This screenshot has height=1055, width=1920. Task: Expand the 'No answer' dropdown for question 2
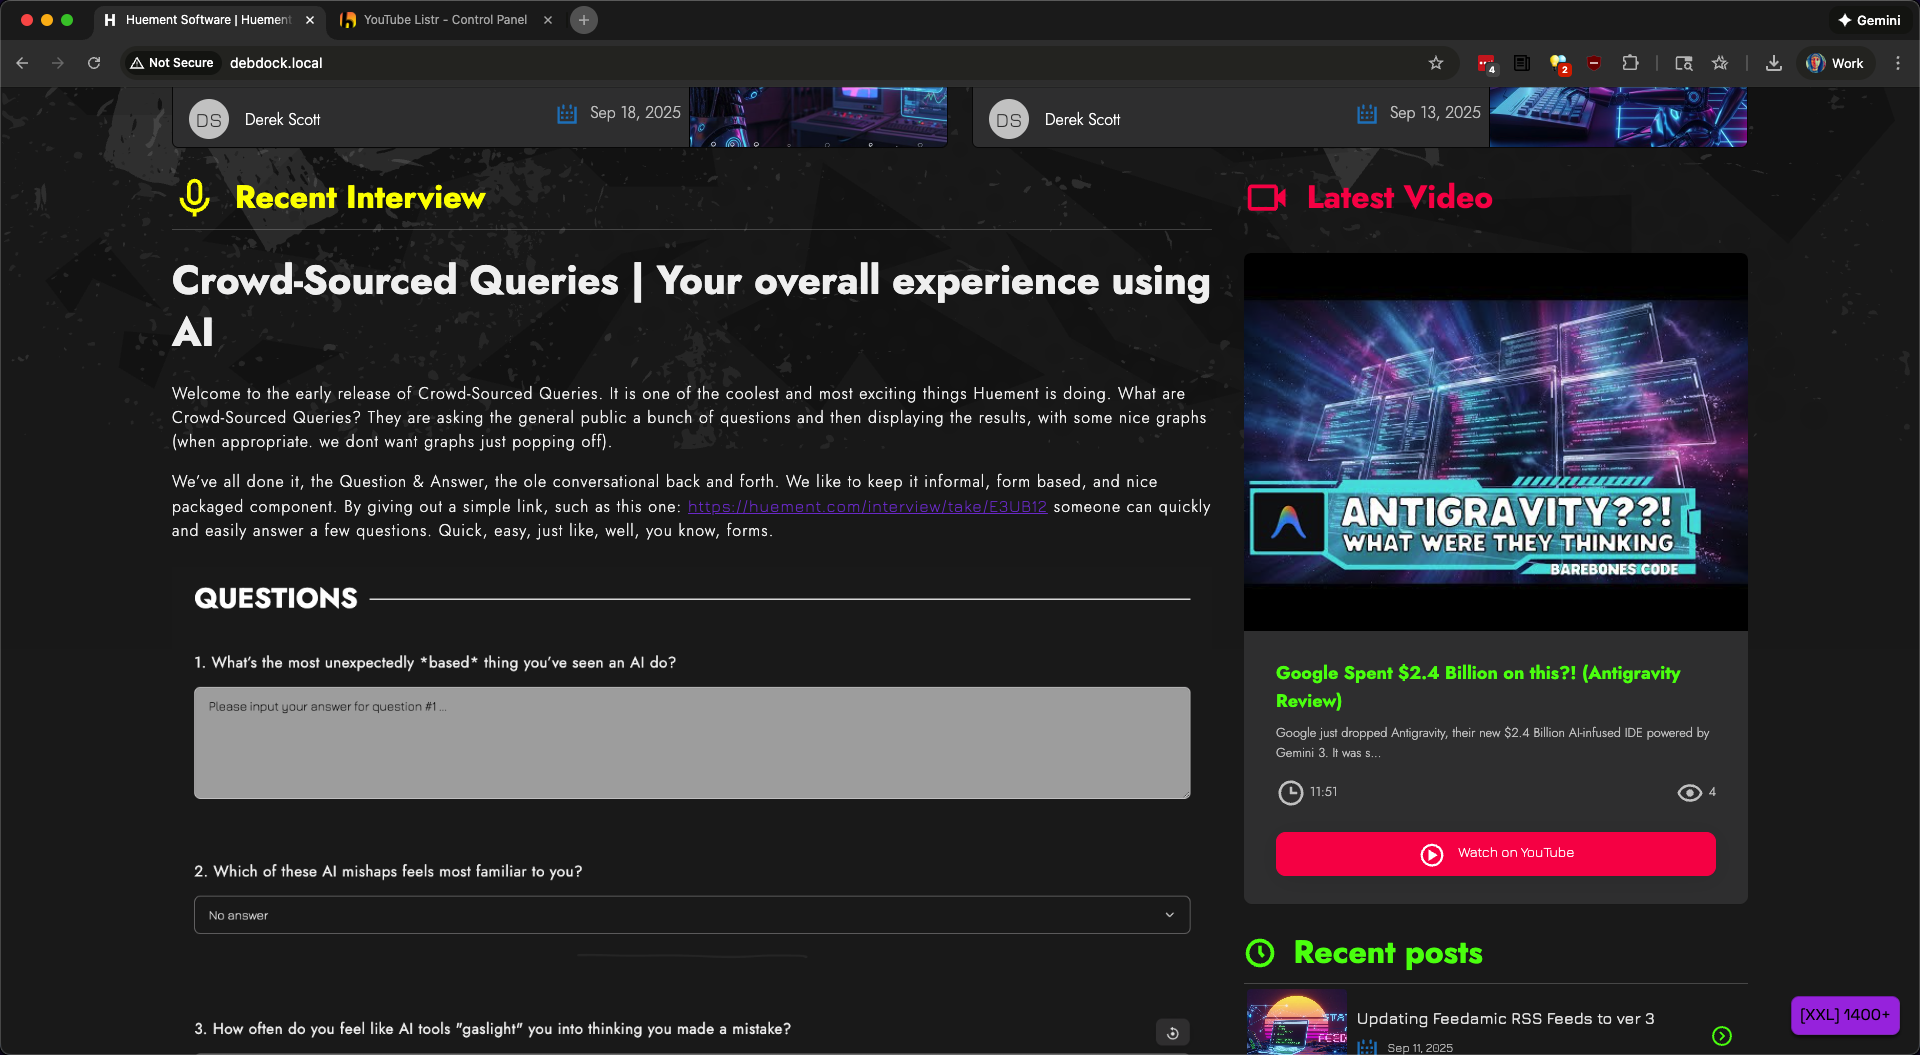692,915
